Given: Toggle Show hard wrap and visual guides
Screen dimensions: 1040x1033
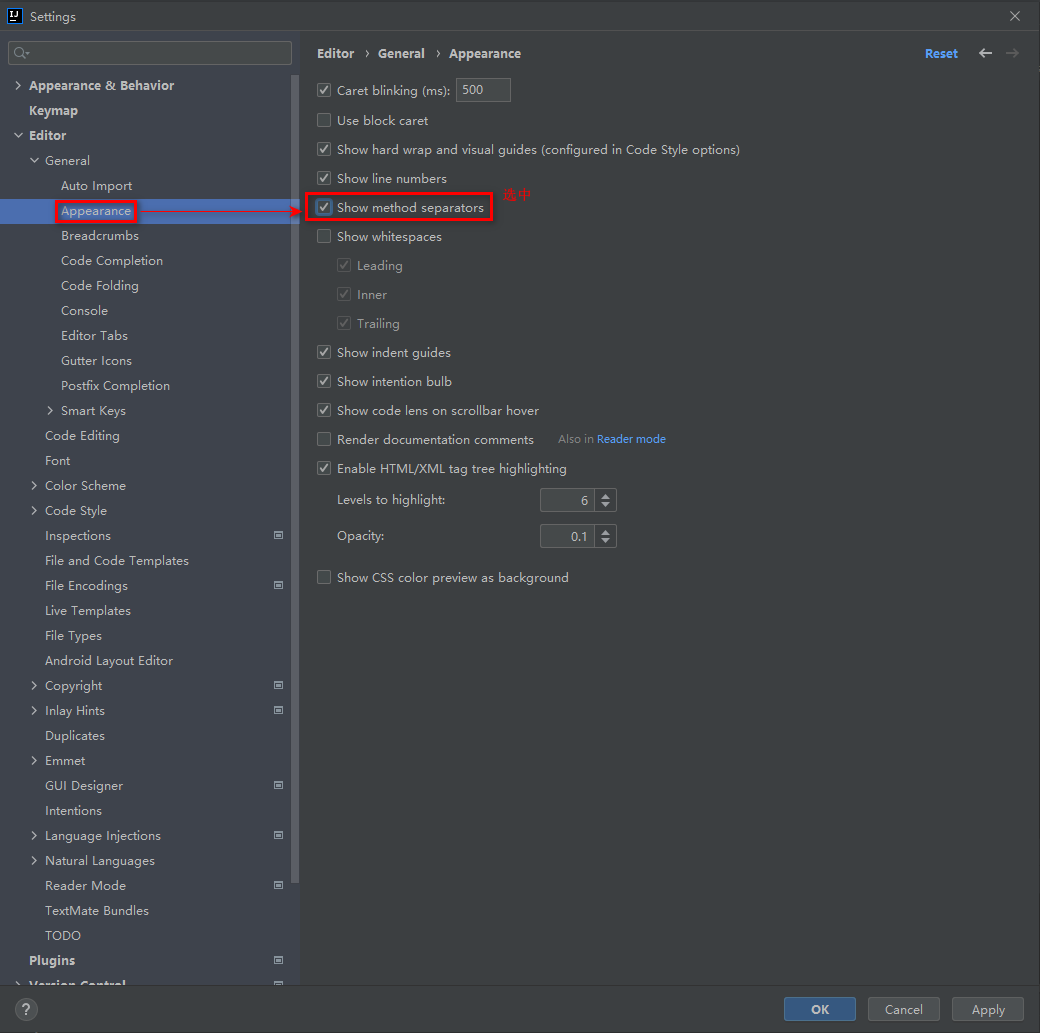Looking at the screenshot, I should [324, 149].
